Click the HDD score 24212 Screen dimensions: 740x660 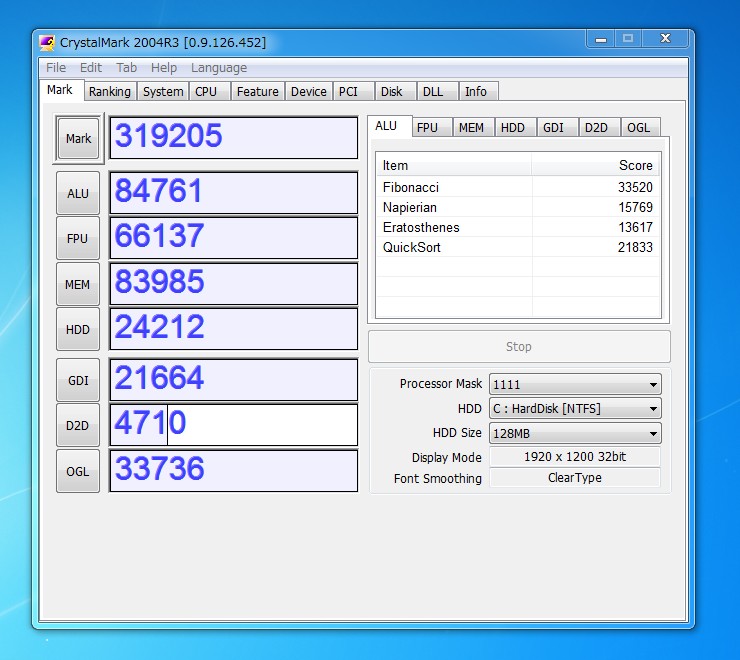(x=234, y=329)
